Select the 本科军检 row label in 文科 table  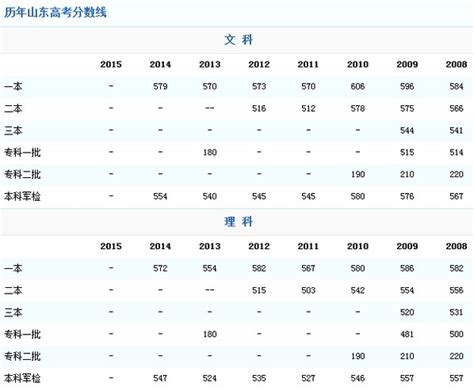(22, 196)
